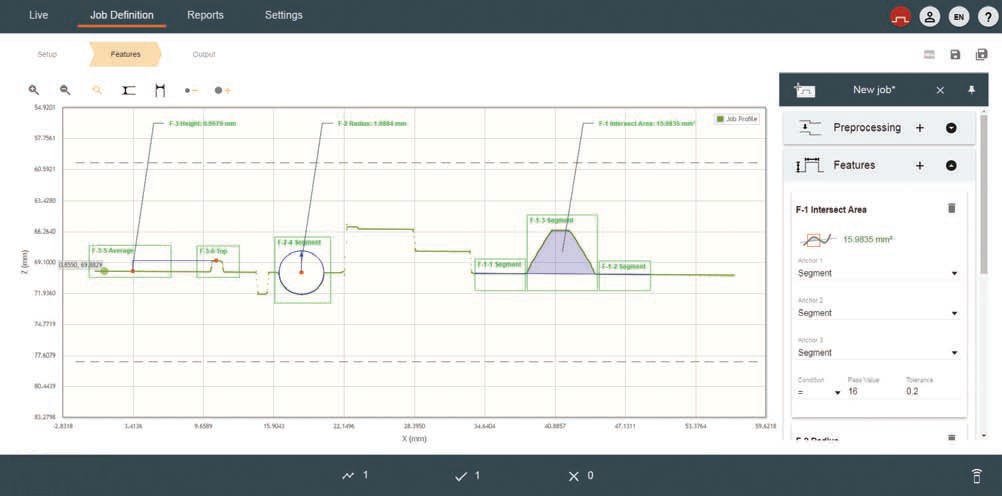The width and height of the screenshot is (1002, 496).
Task: Click the F-3-5 Average region label
Action: [x=112, y=251]
